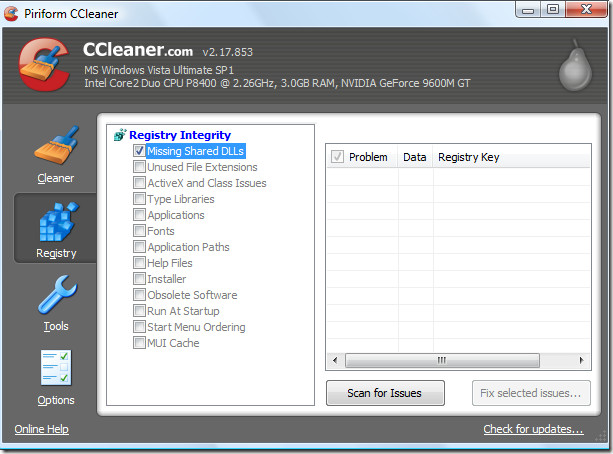Viewport: 613px width, 454px height.
Task: Click the Cleaner label in sidebar
Action: point(56,178)
